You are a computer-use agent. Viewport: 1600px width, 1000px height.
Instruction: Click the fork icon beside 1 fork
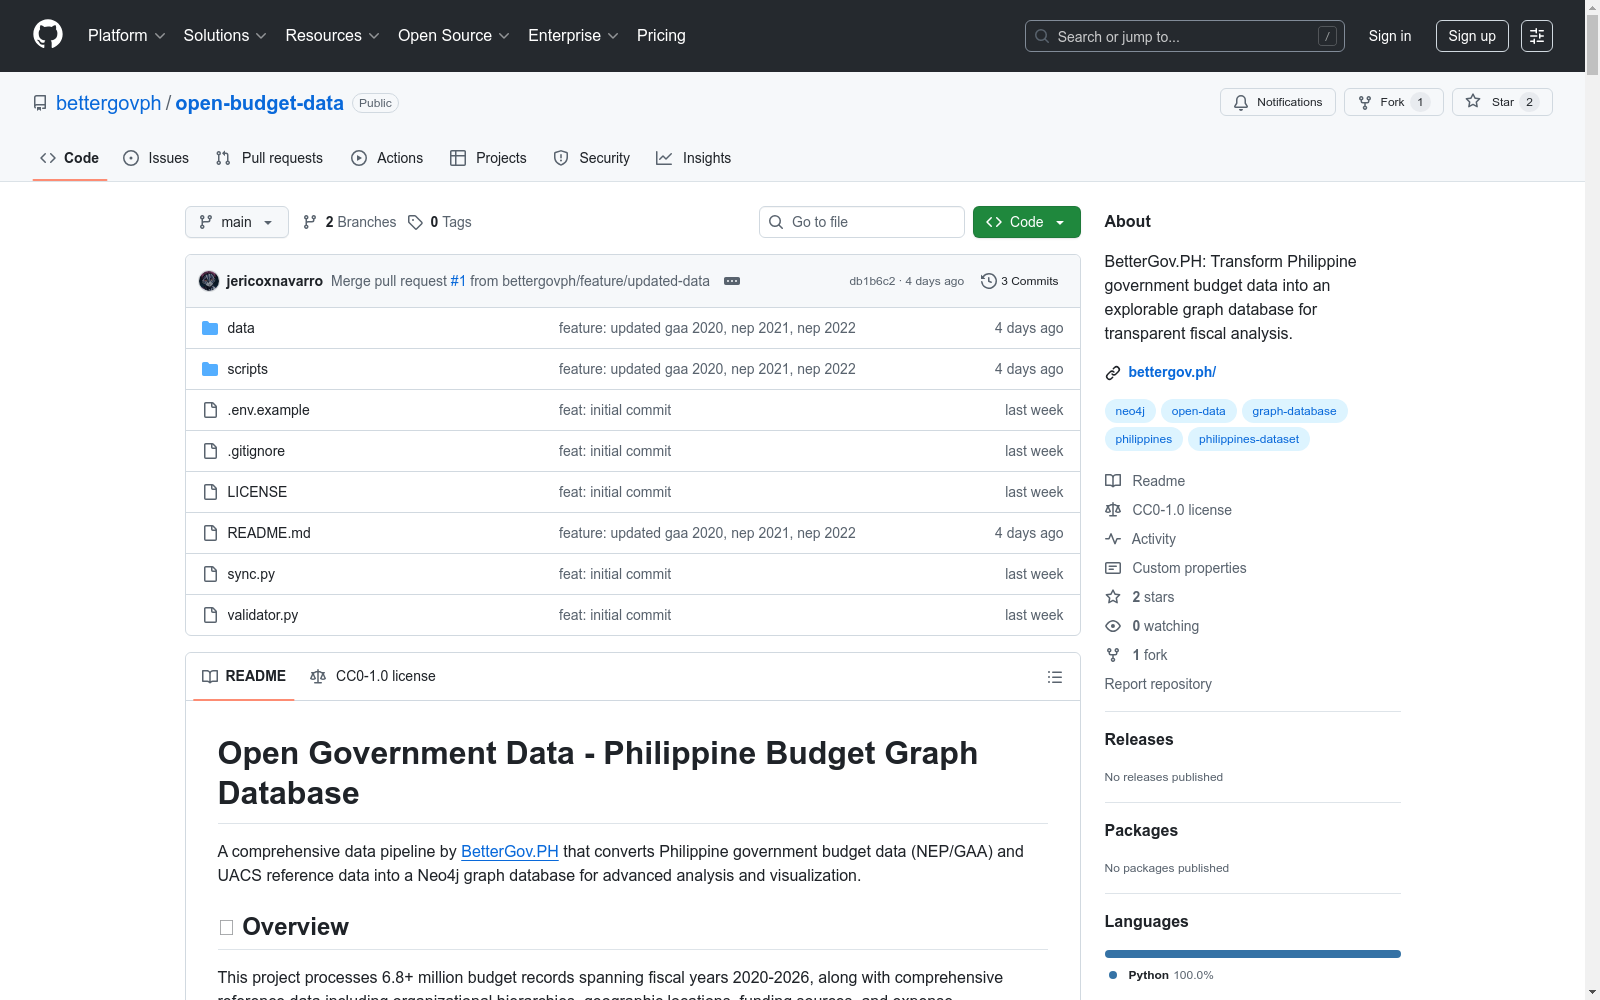tap(1113, 655)
